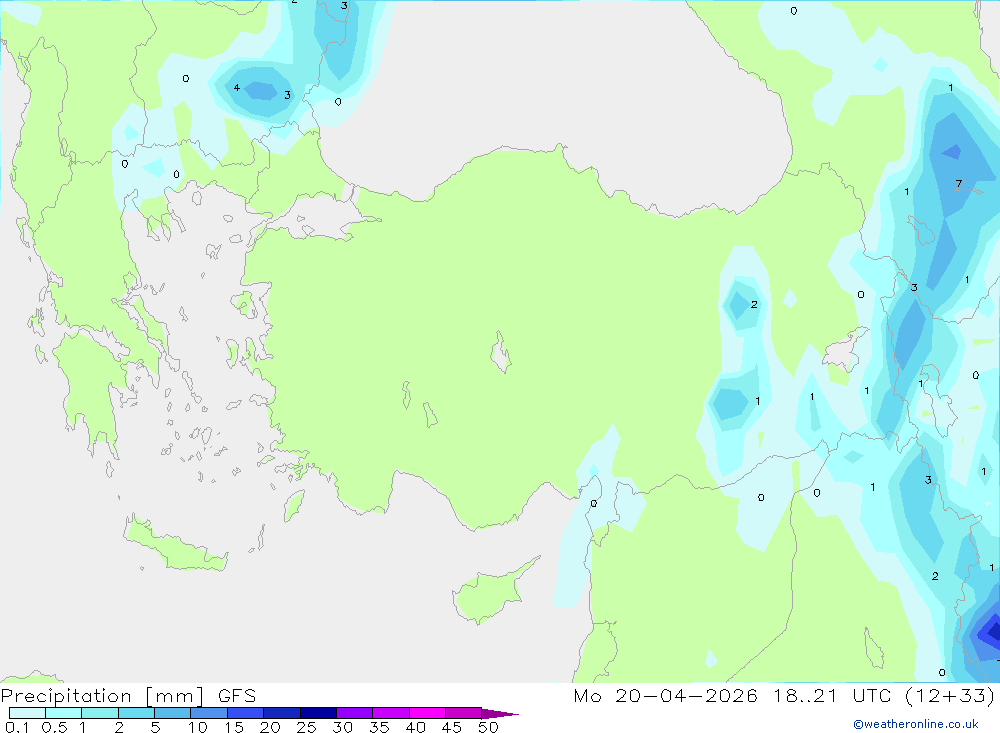Select the "7" precipitation value on map

[959, 184]
